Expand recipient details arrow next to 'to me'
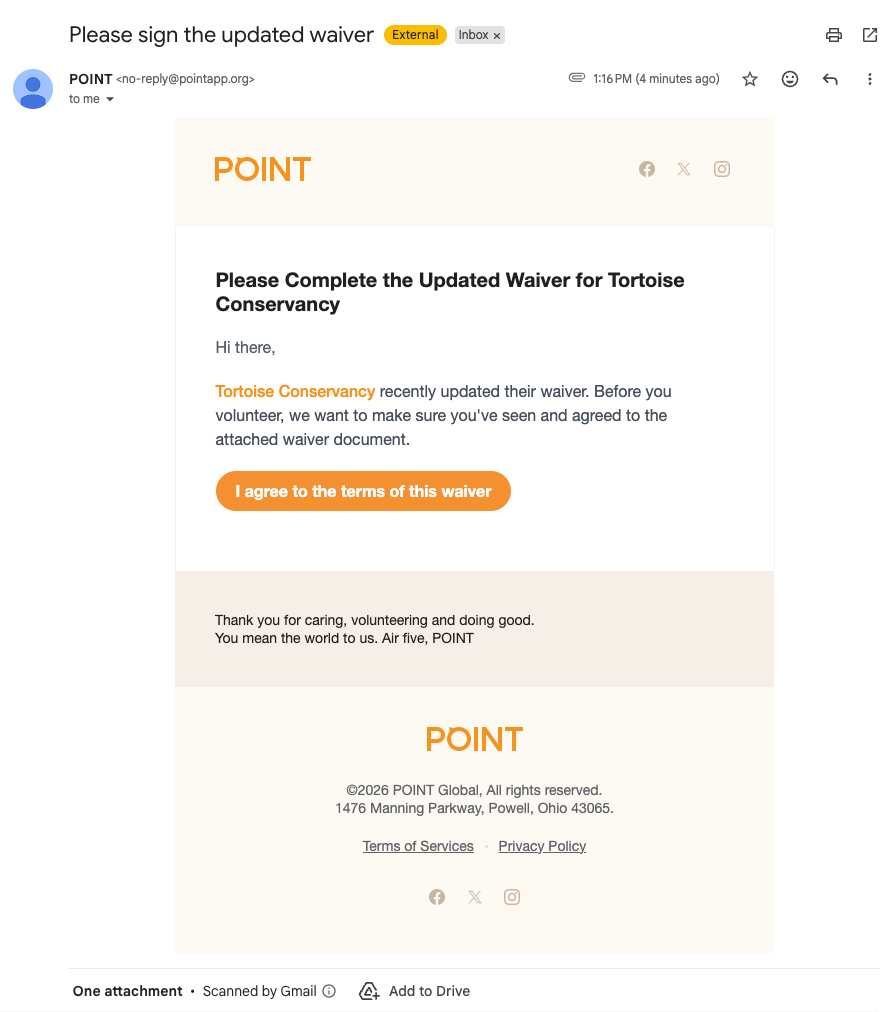The width and height of the screenshot is (895, 1012). pos(110,99)
